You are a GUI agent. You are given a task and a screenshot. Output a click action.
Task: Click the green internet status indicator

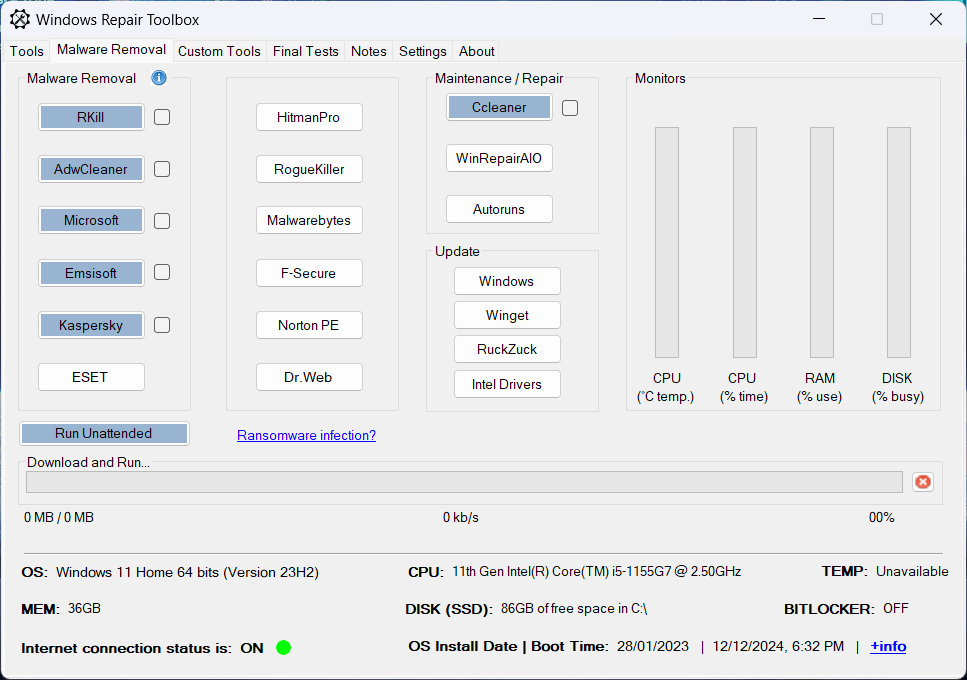[283, 648]
